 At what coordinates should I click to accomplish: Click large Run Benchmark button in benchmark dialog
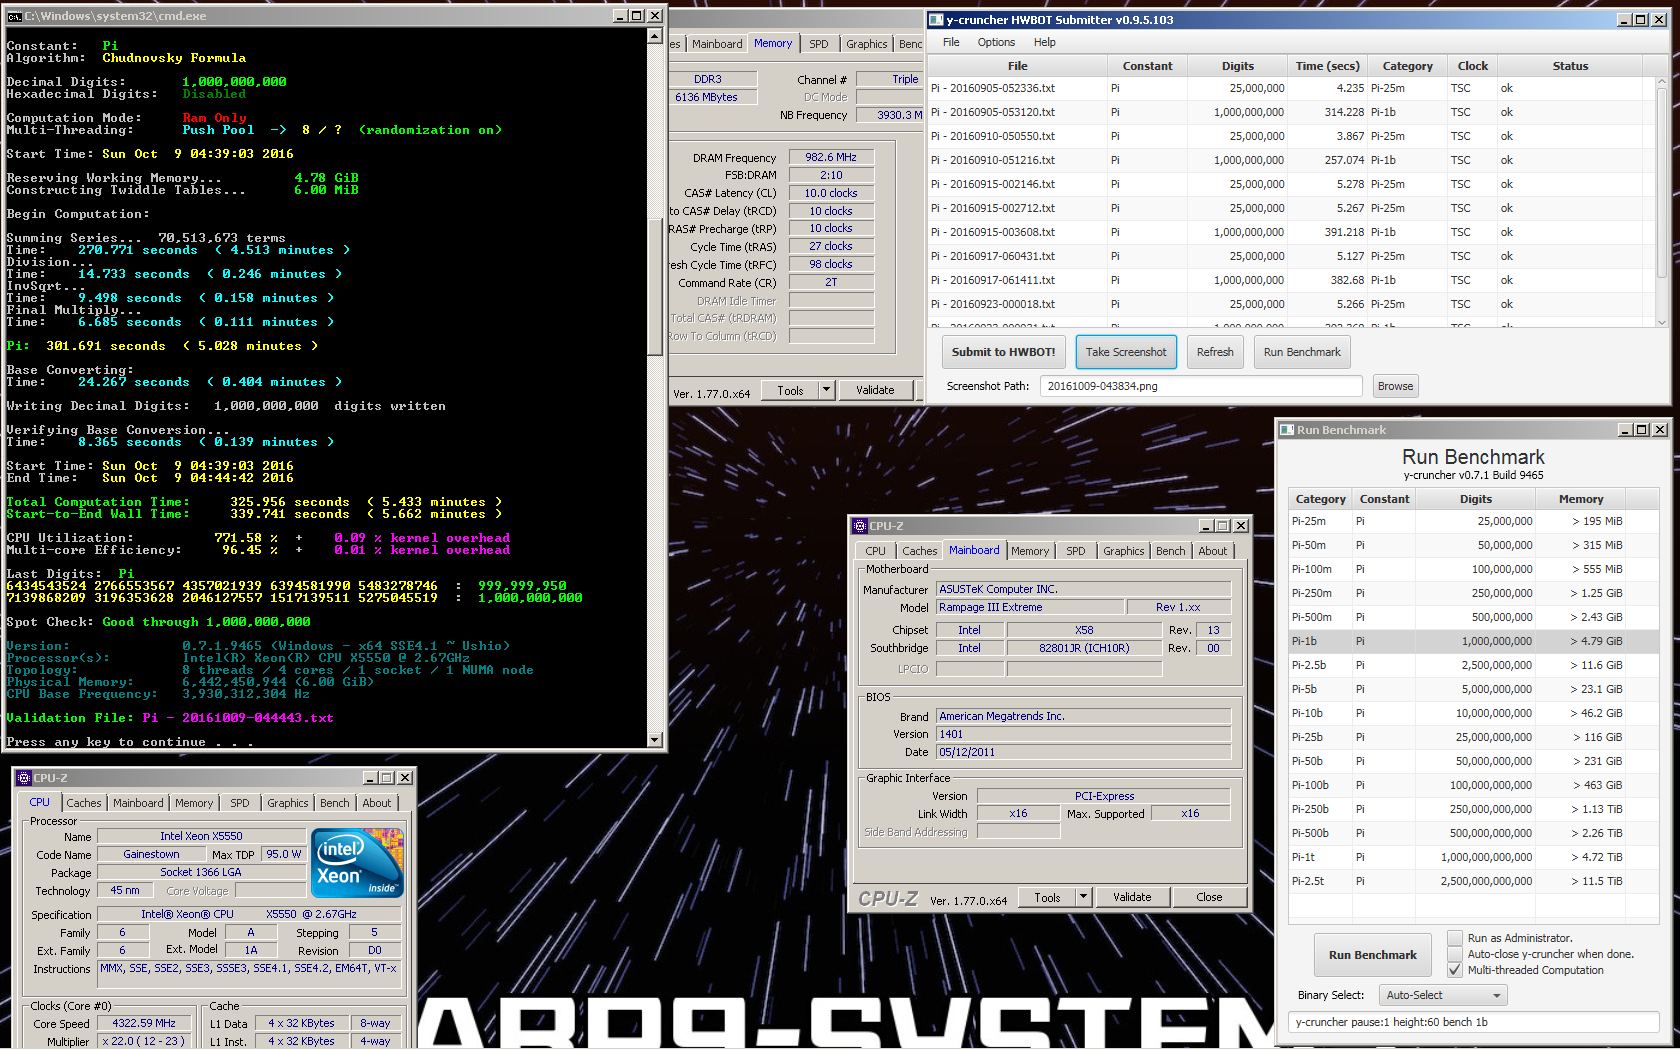[x=1373, y=955]
